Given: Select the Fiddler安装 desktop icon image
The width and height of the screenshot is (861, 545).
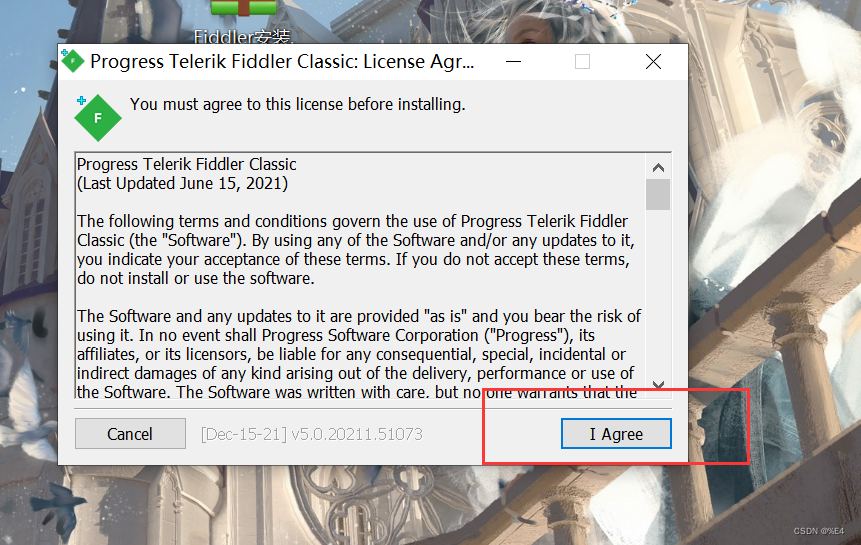Looking at the screenshot, I should tap(244, 8).
